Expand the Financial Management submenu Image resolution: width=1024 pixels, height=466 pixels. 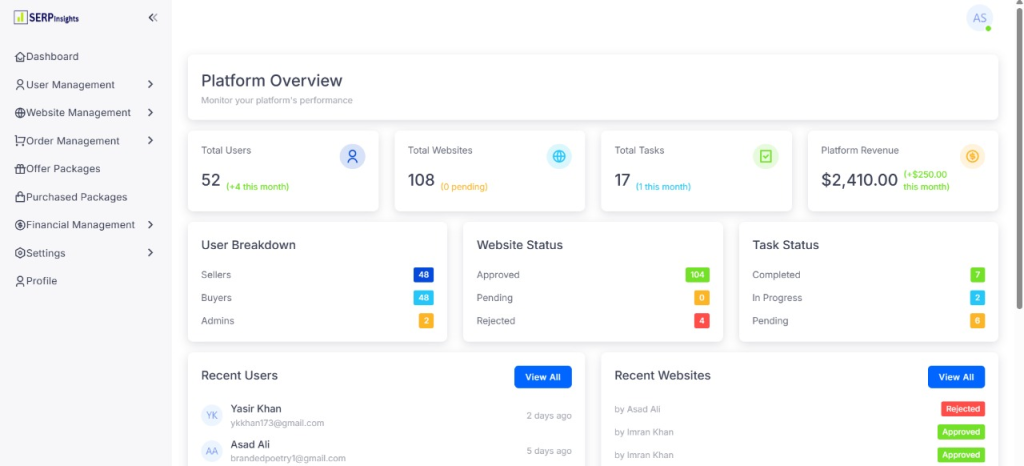coord(150,225)
